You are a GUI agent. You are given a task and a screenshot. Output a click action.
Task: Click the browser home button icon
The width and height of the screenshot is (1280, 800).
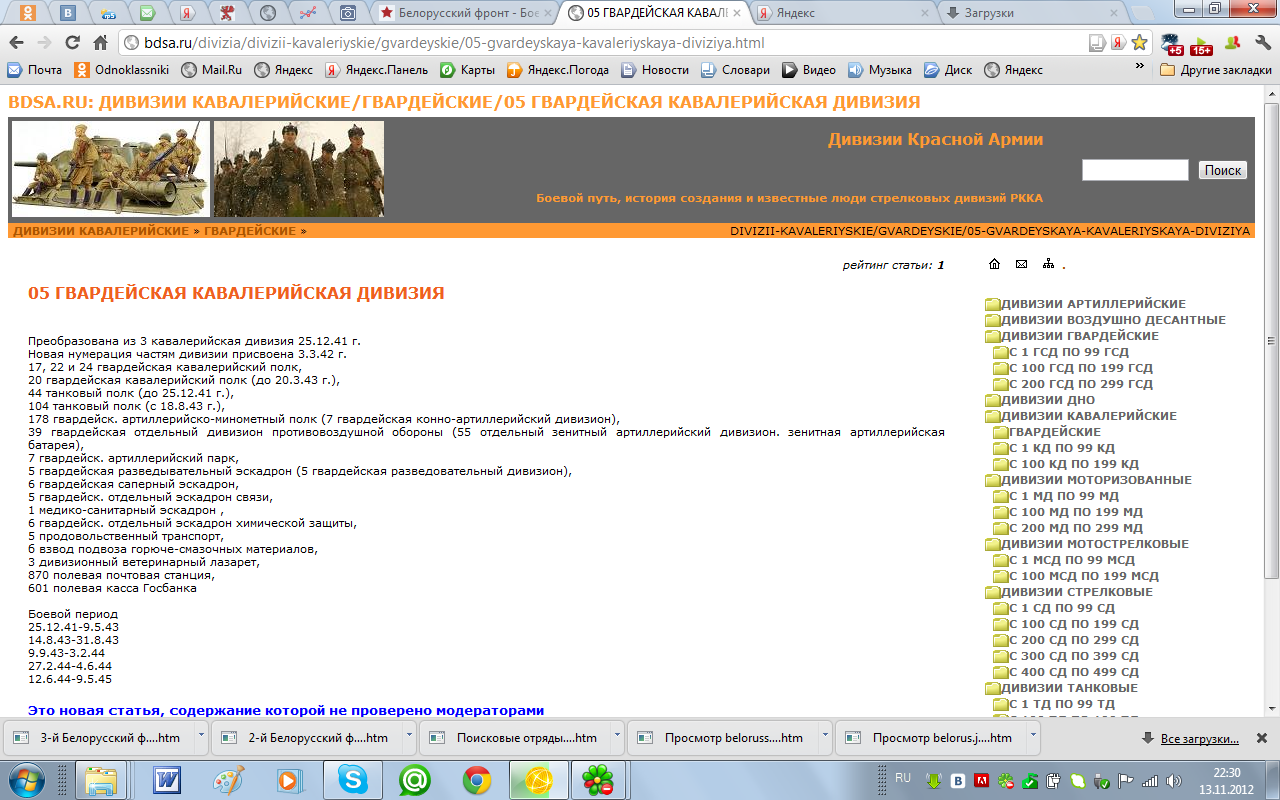[x=100, y=43]
